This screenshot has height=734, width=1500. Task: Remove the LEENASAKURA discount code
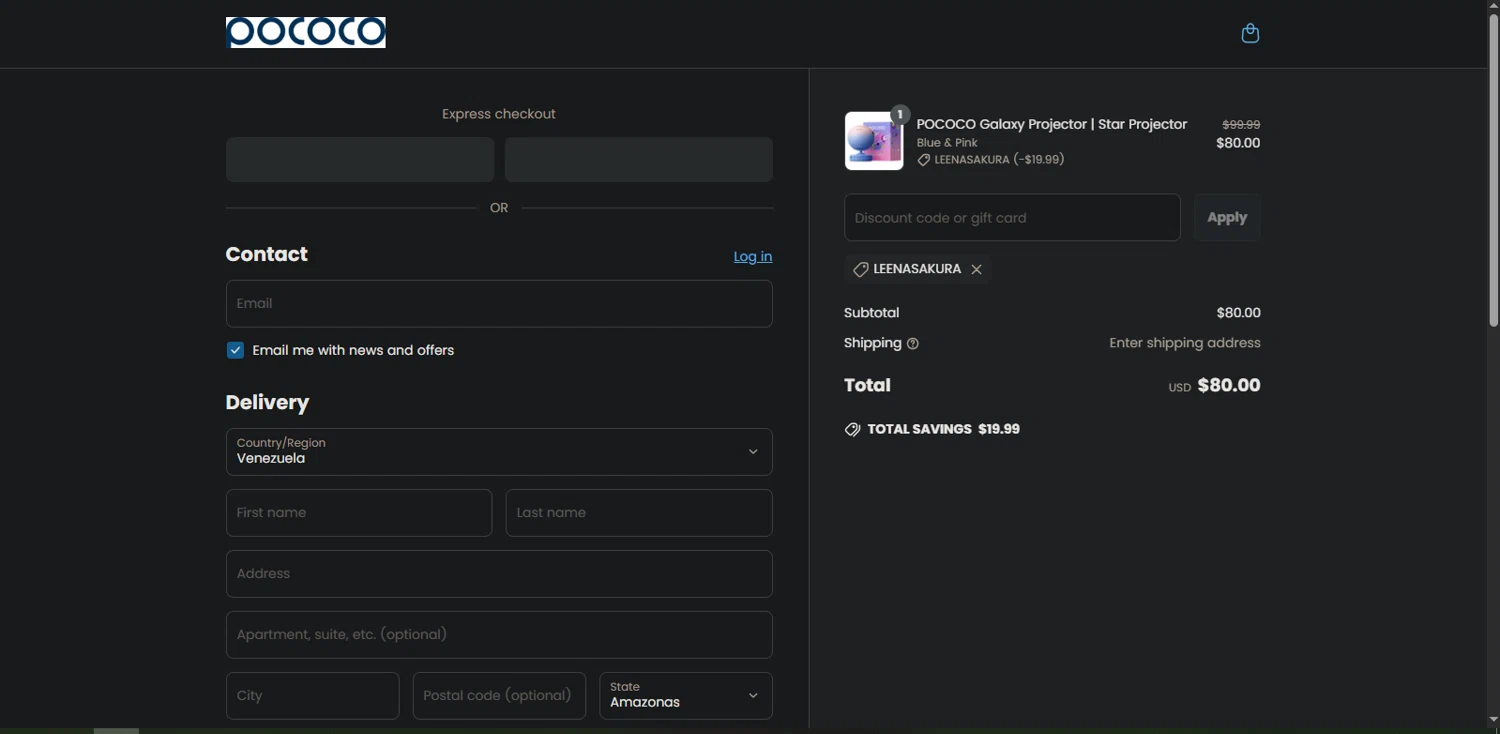coord(977,269)
